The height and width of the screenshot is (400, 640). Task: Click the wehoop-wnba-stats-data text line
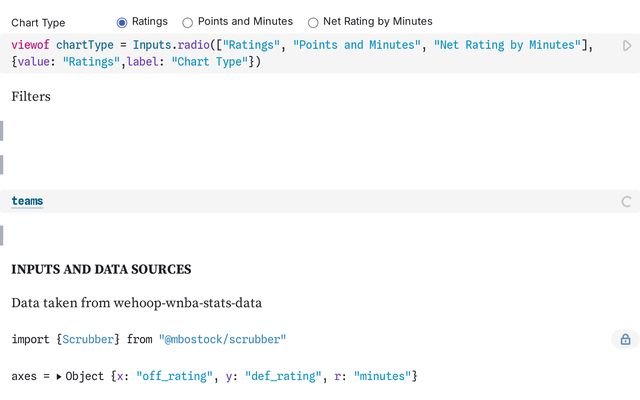[136, 303]
